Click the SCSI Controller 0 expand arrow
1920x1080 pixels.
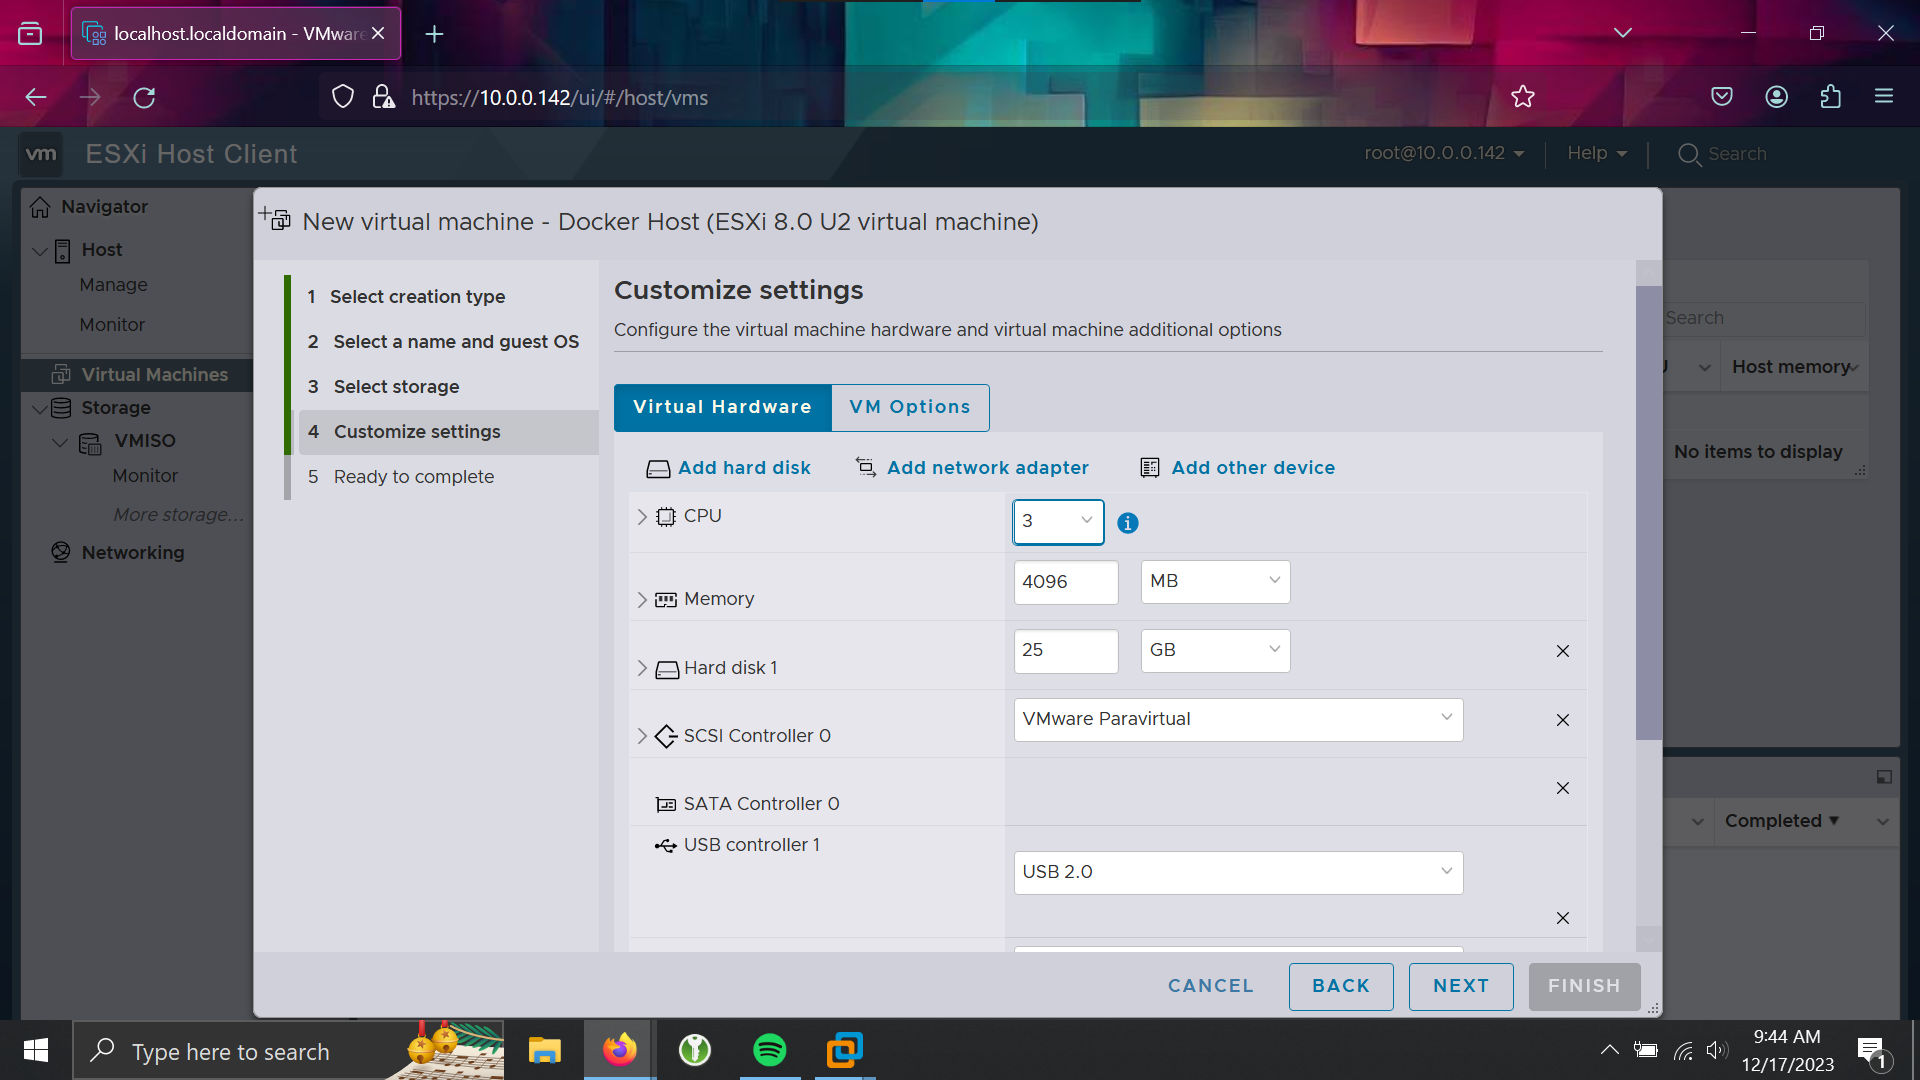[642, 736]
